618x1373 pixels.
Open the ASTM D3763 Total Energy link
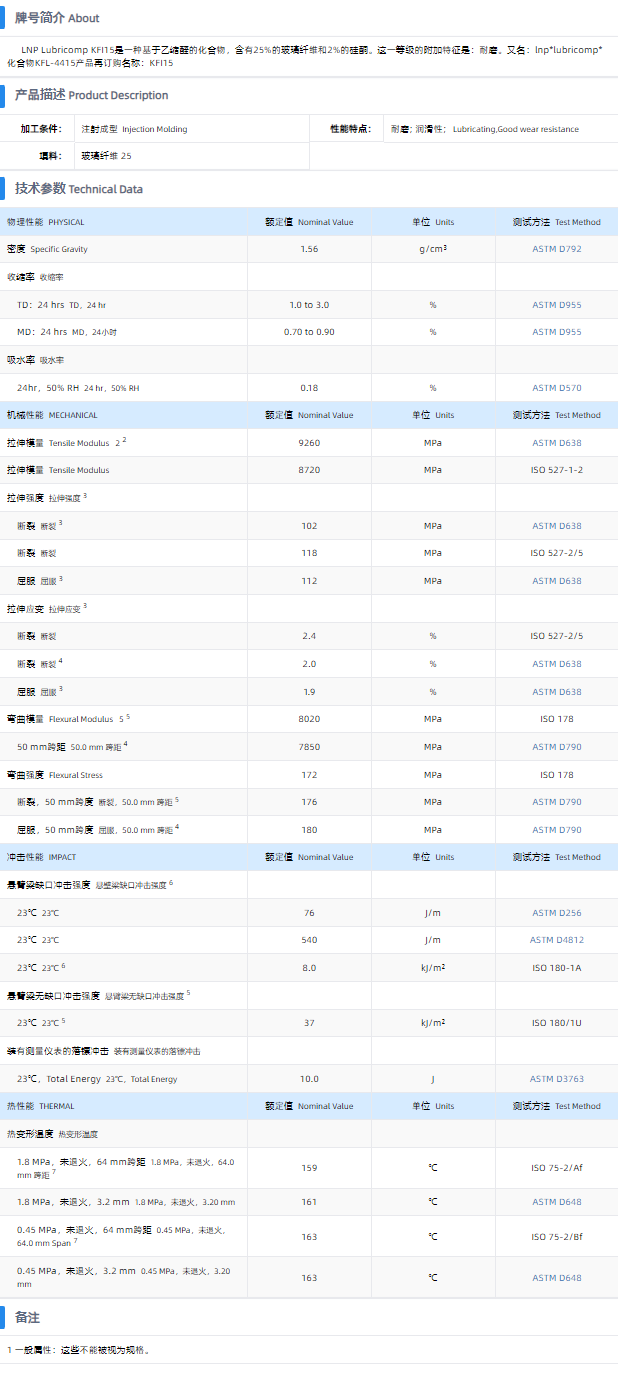click(556, 1079)
